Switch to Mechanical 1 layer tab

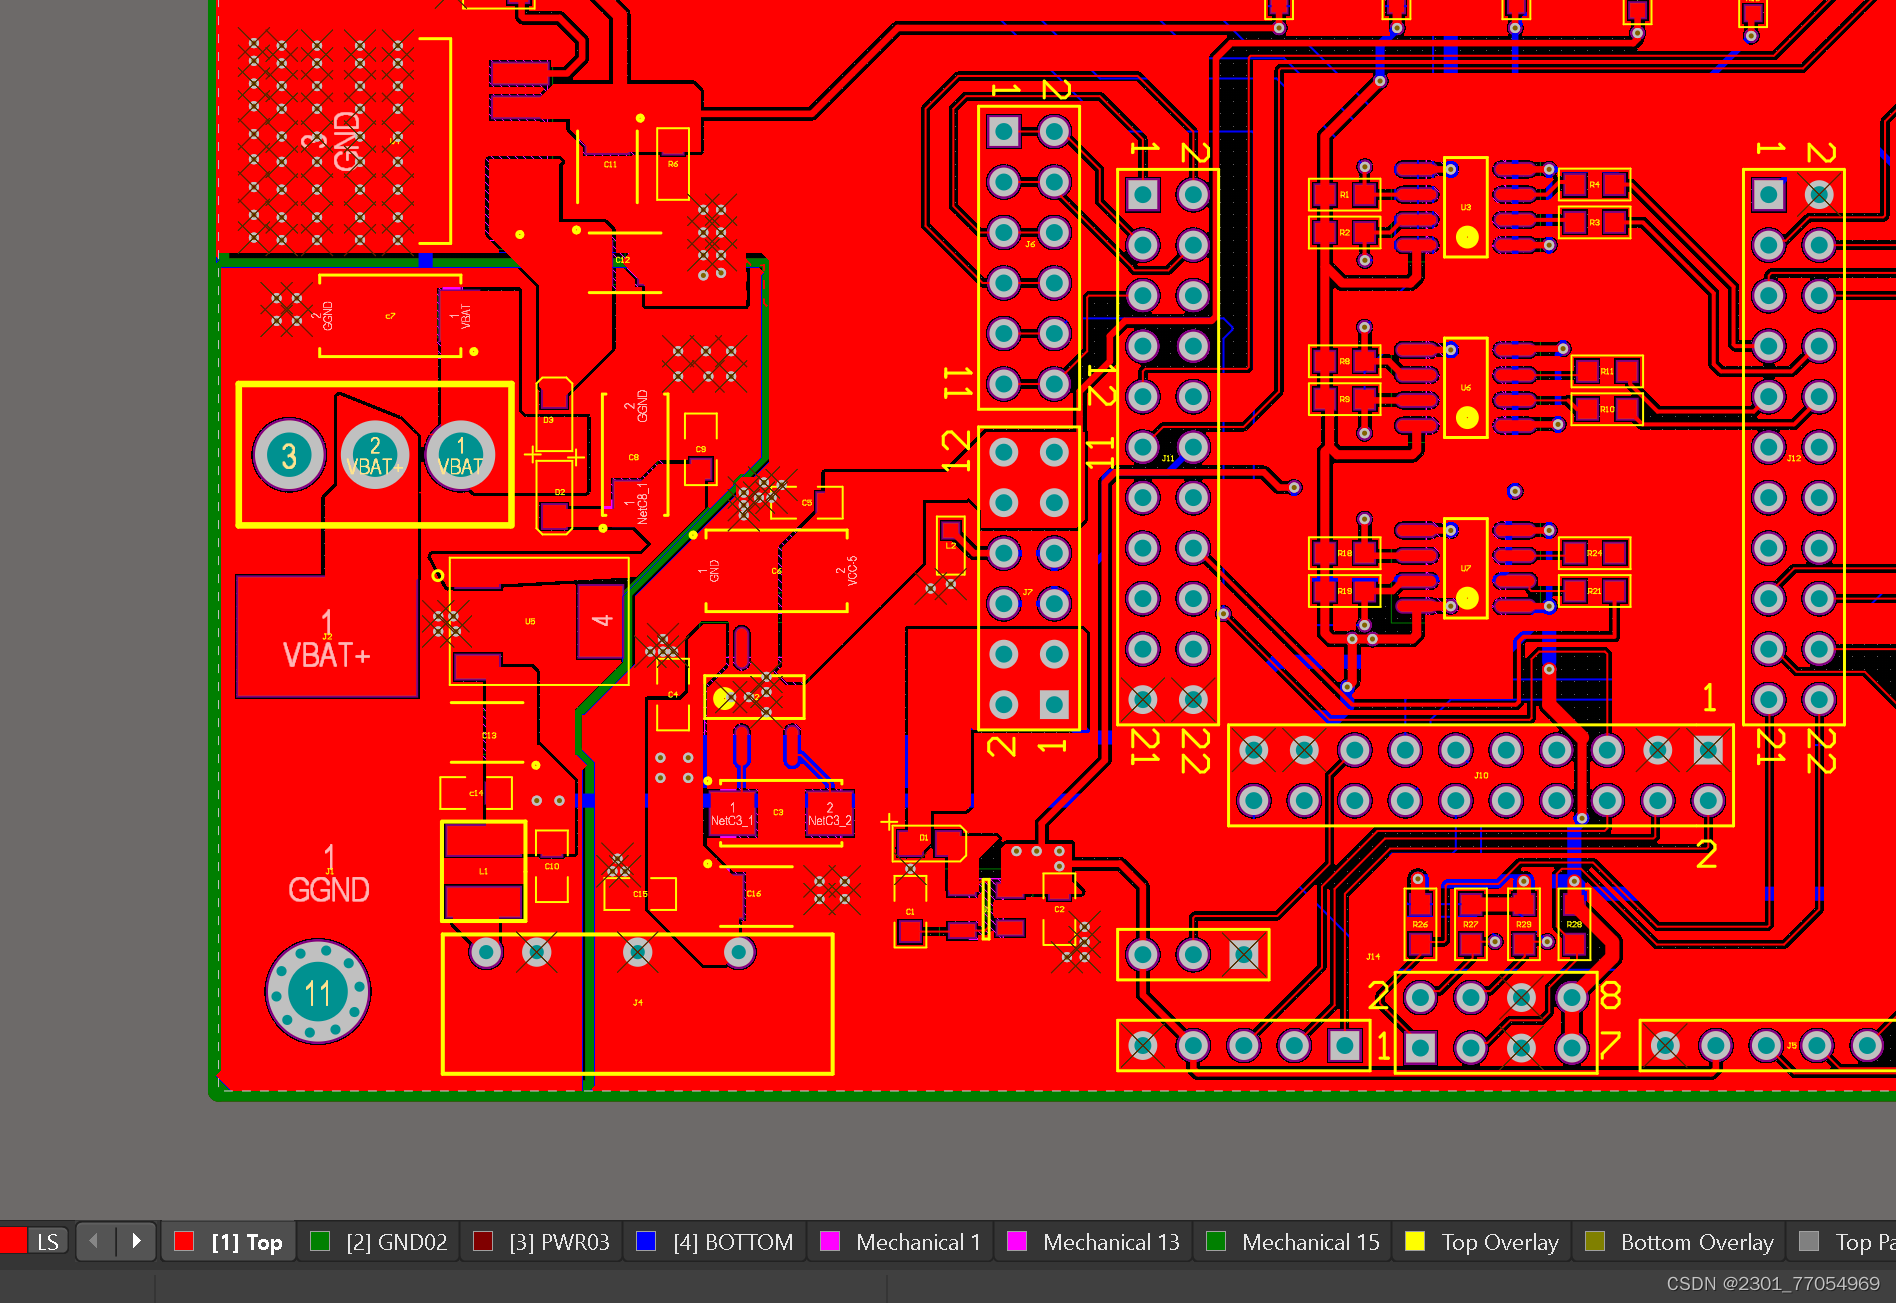901,1242
